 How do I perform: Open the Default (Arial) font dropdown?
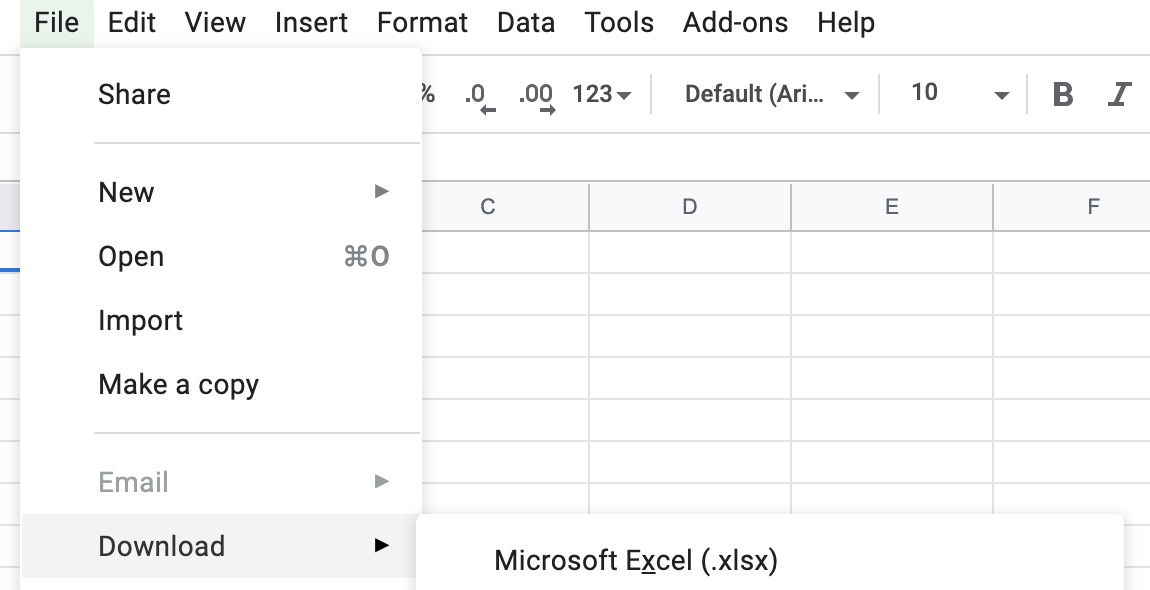pos(771,94)
